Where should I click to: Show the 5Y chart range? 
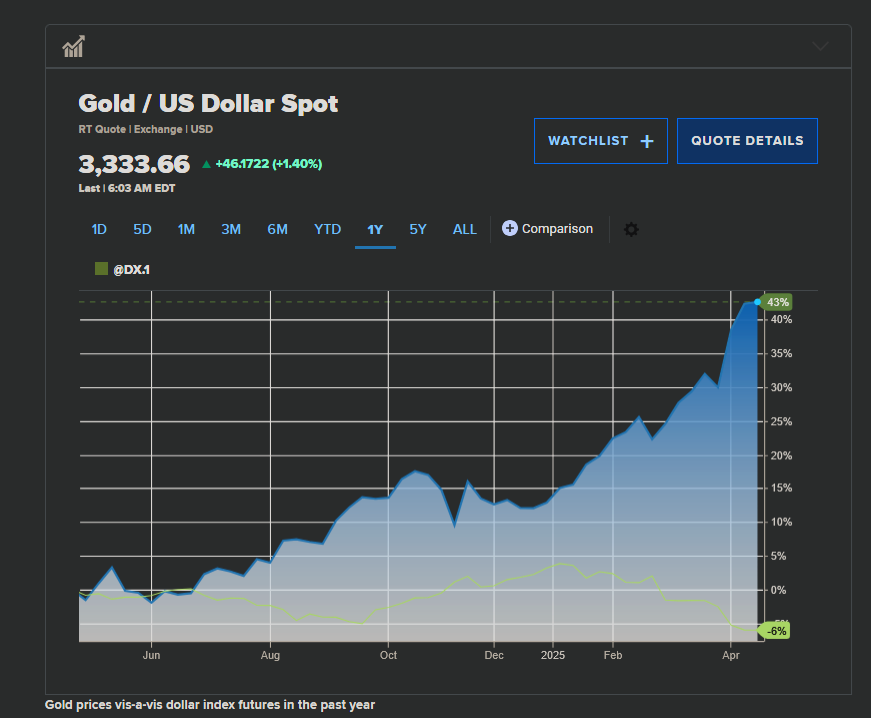coord(418,229)
